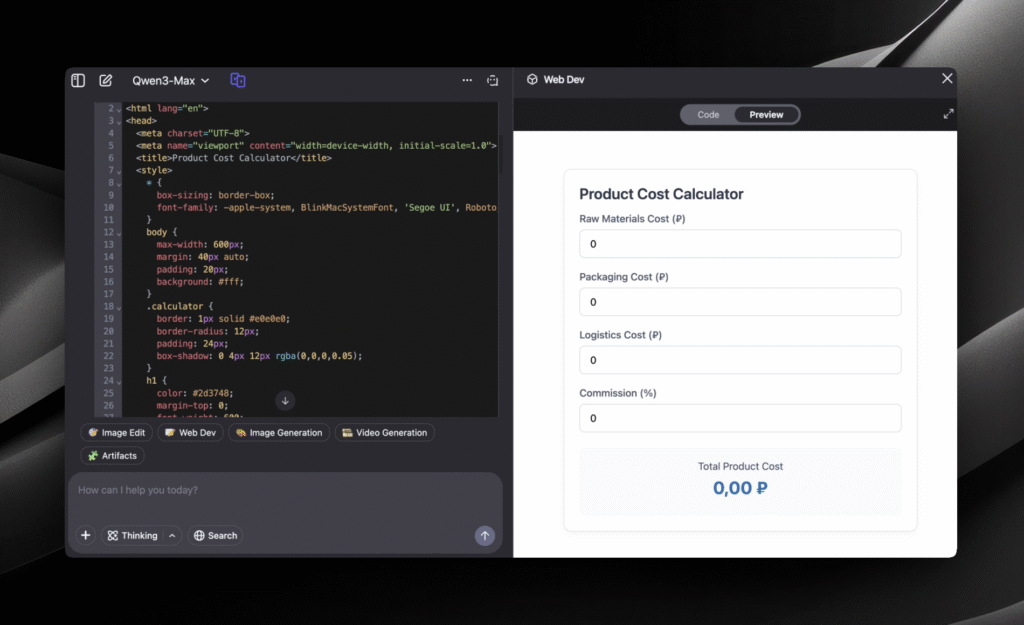Click the plus attachment icon
Viewport: 1024px width, 625px height.
(x=86, y=535)
